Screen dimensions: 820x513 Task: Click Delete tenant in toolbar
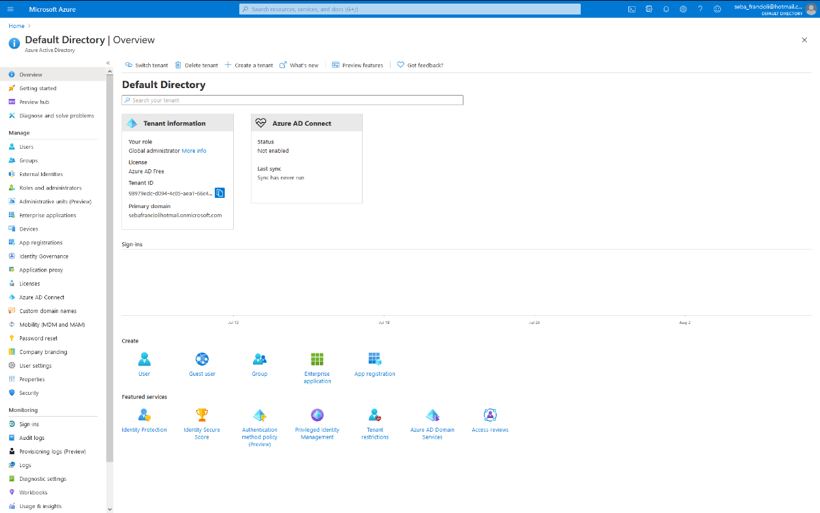tap(196, 65)
